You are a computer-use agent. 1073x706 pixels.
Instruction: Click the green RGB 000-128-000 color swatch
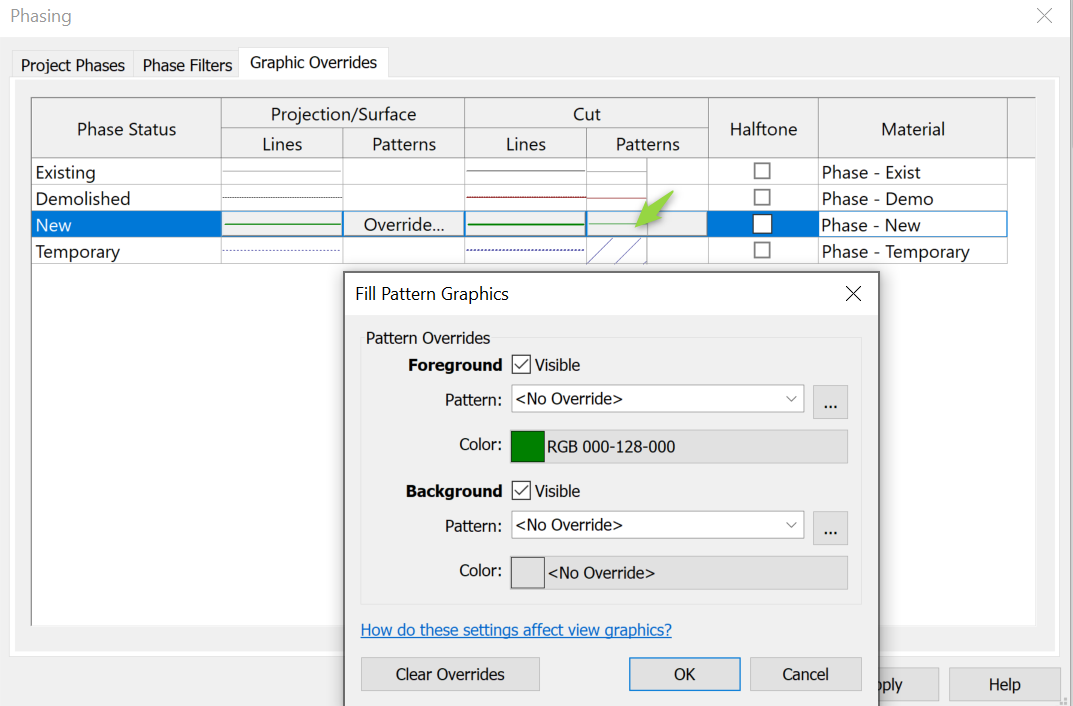(x=527, y=446)
